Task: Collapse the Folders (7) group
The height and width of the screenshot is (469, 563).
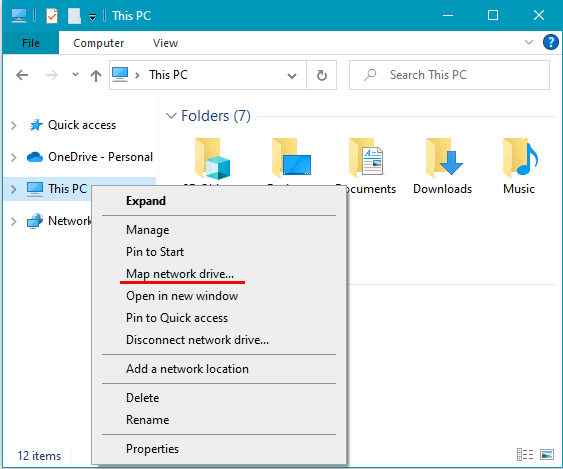Action: [x=171, y=116]
